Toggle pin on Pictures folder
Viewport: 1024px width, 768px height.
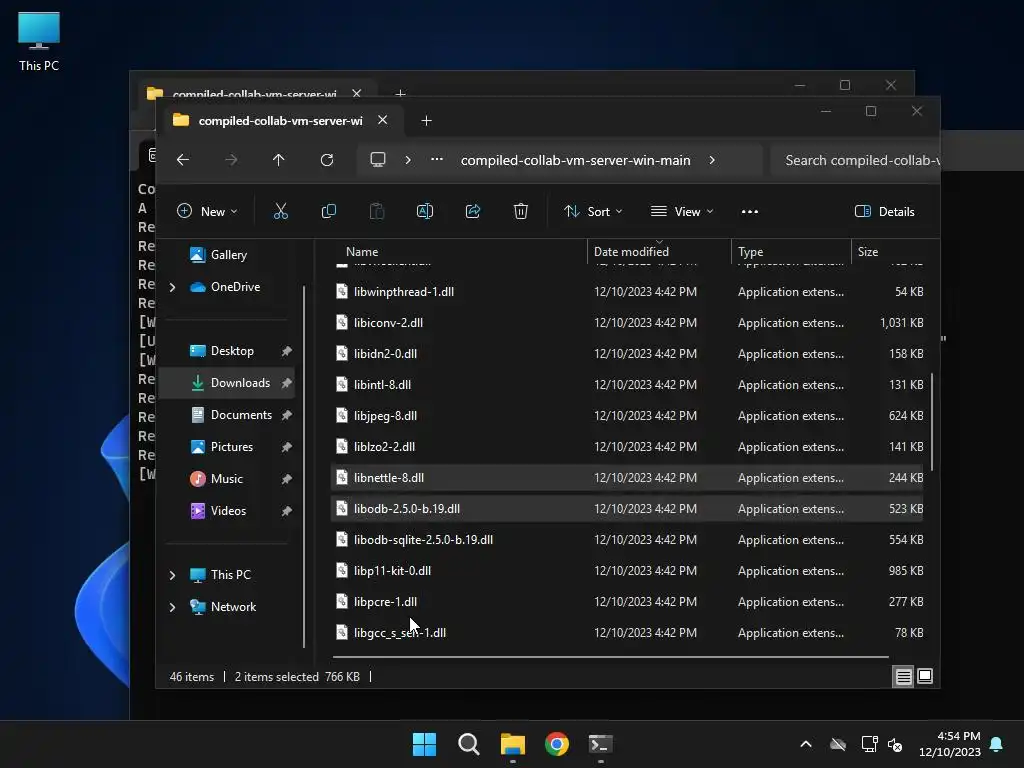pos(286,447)
